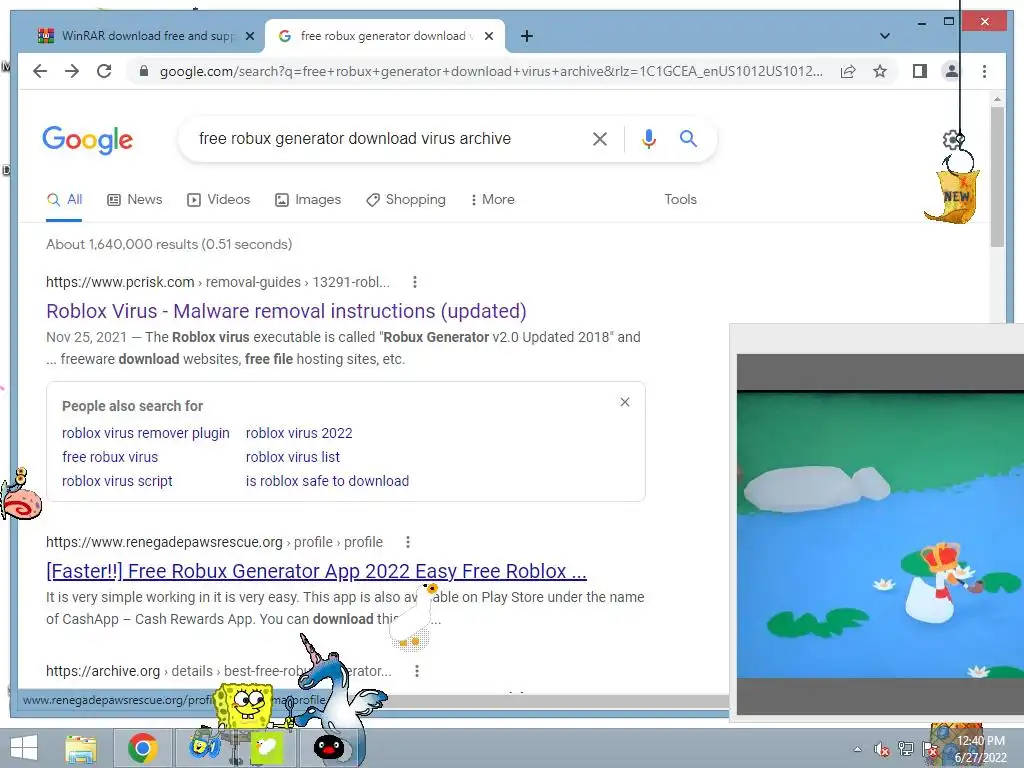Search for roblox virus remover plugin
This screenshot has height=768, width=1024.
146,433
